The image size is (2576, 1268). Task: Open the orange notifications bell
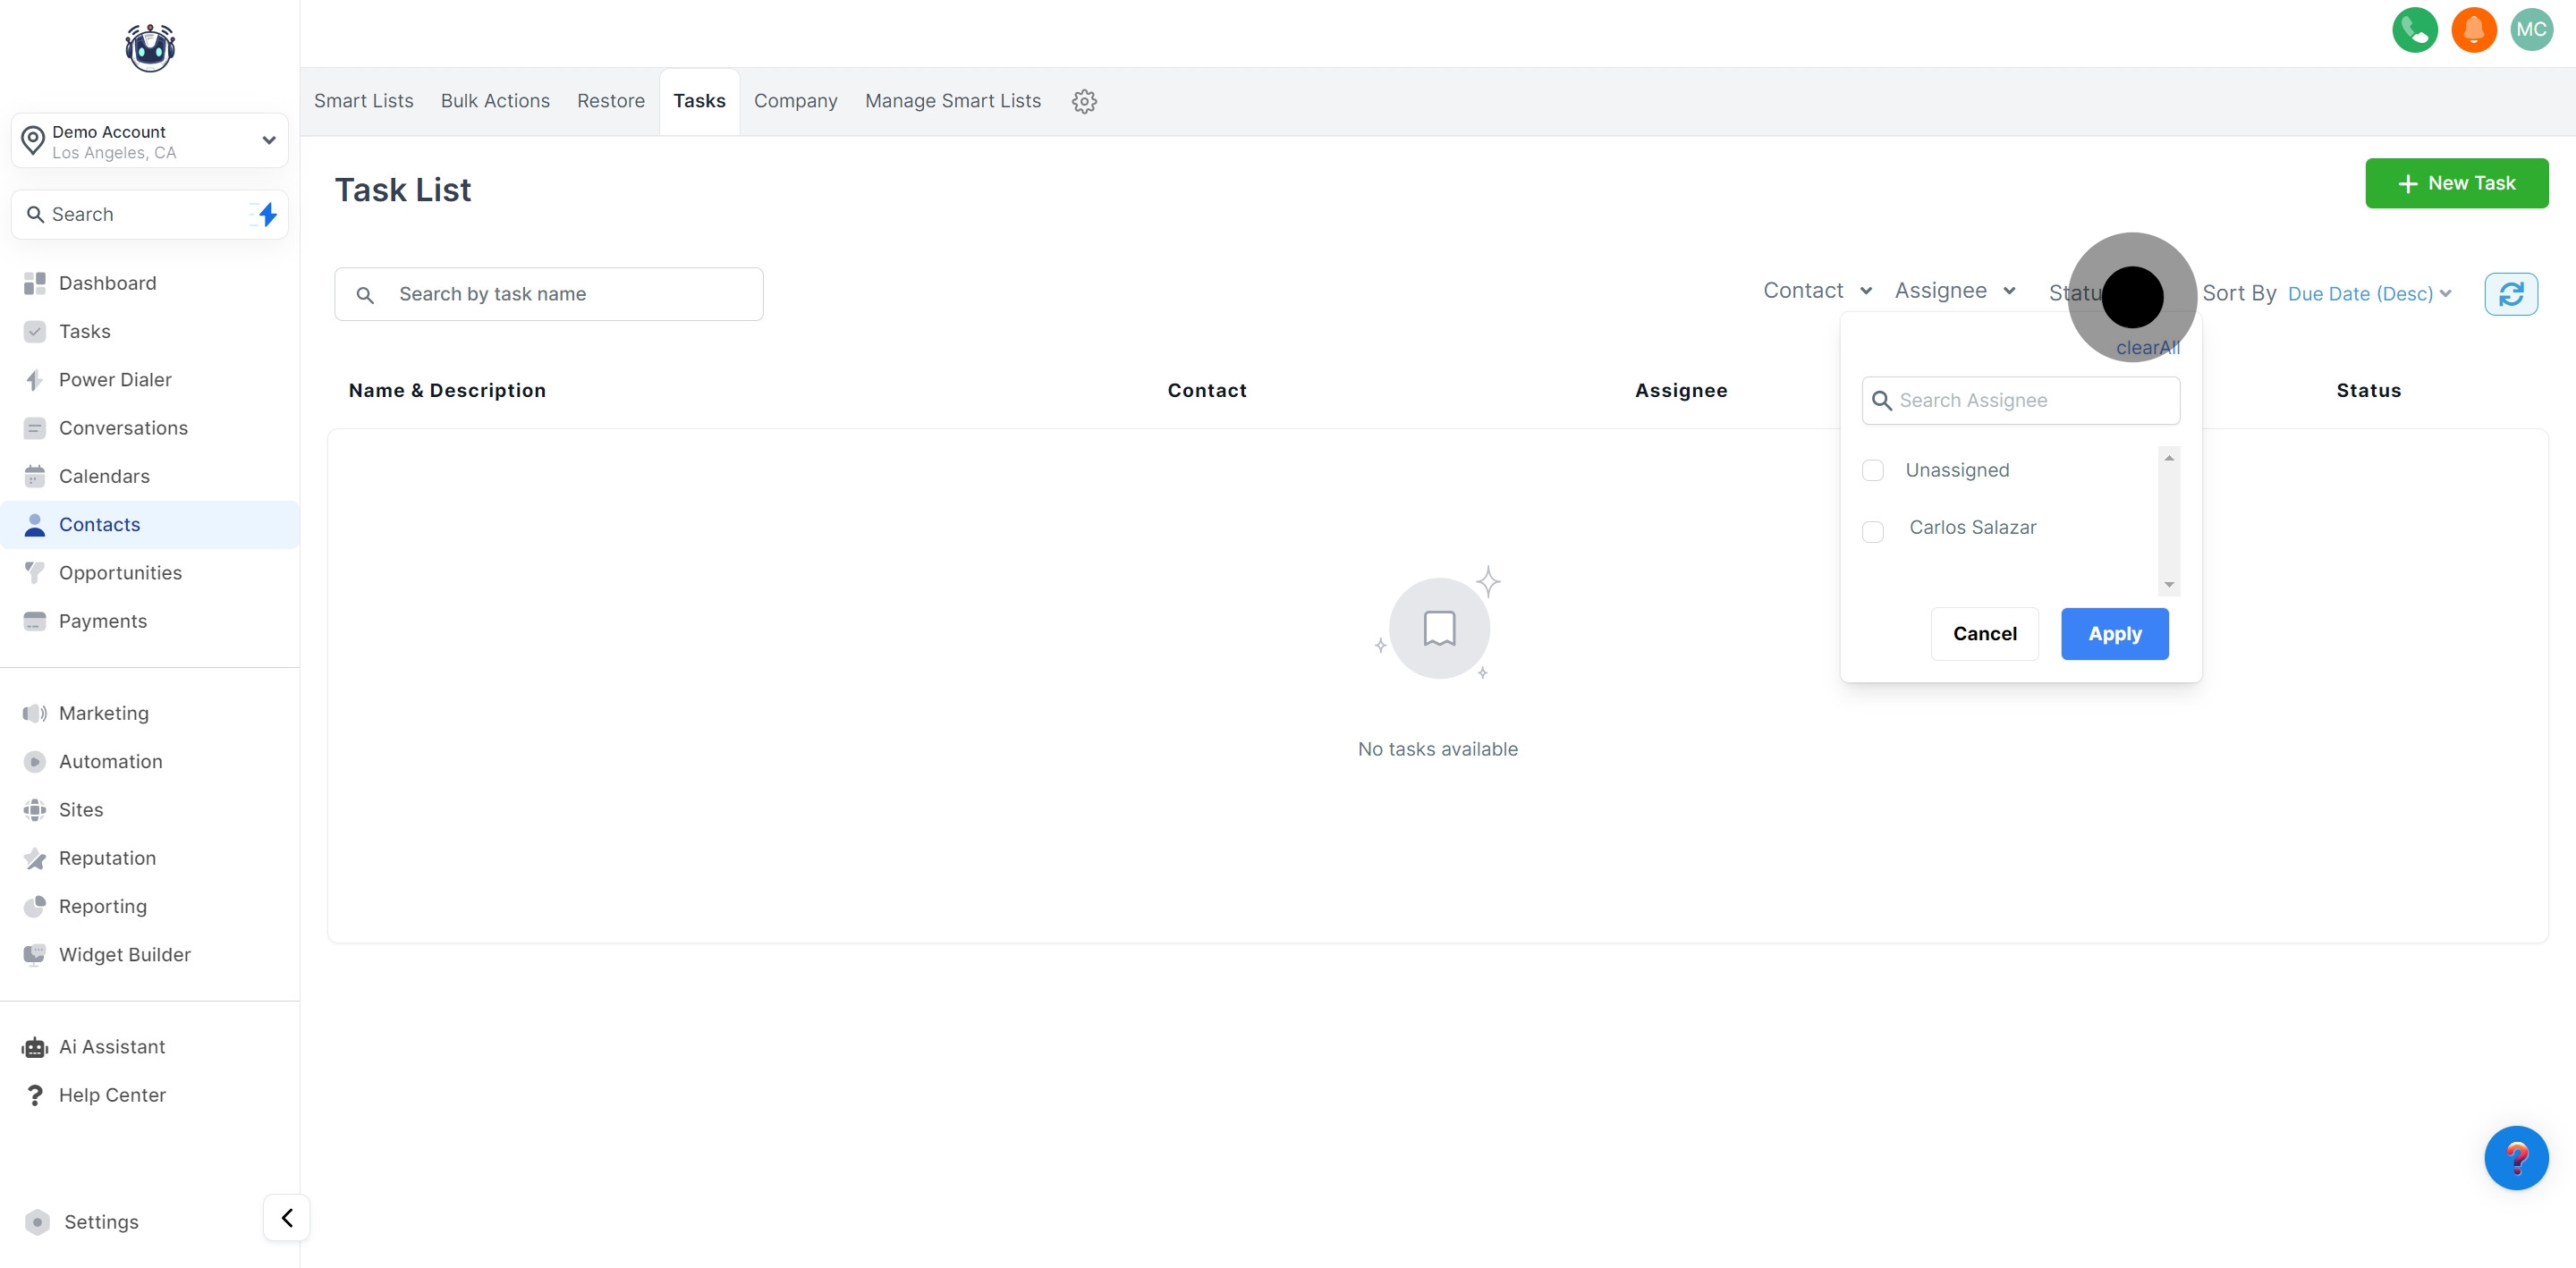pyautogui.click(x=2473, y=29)
